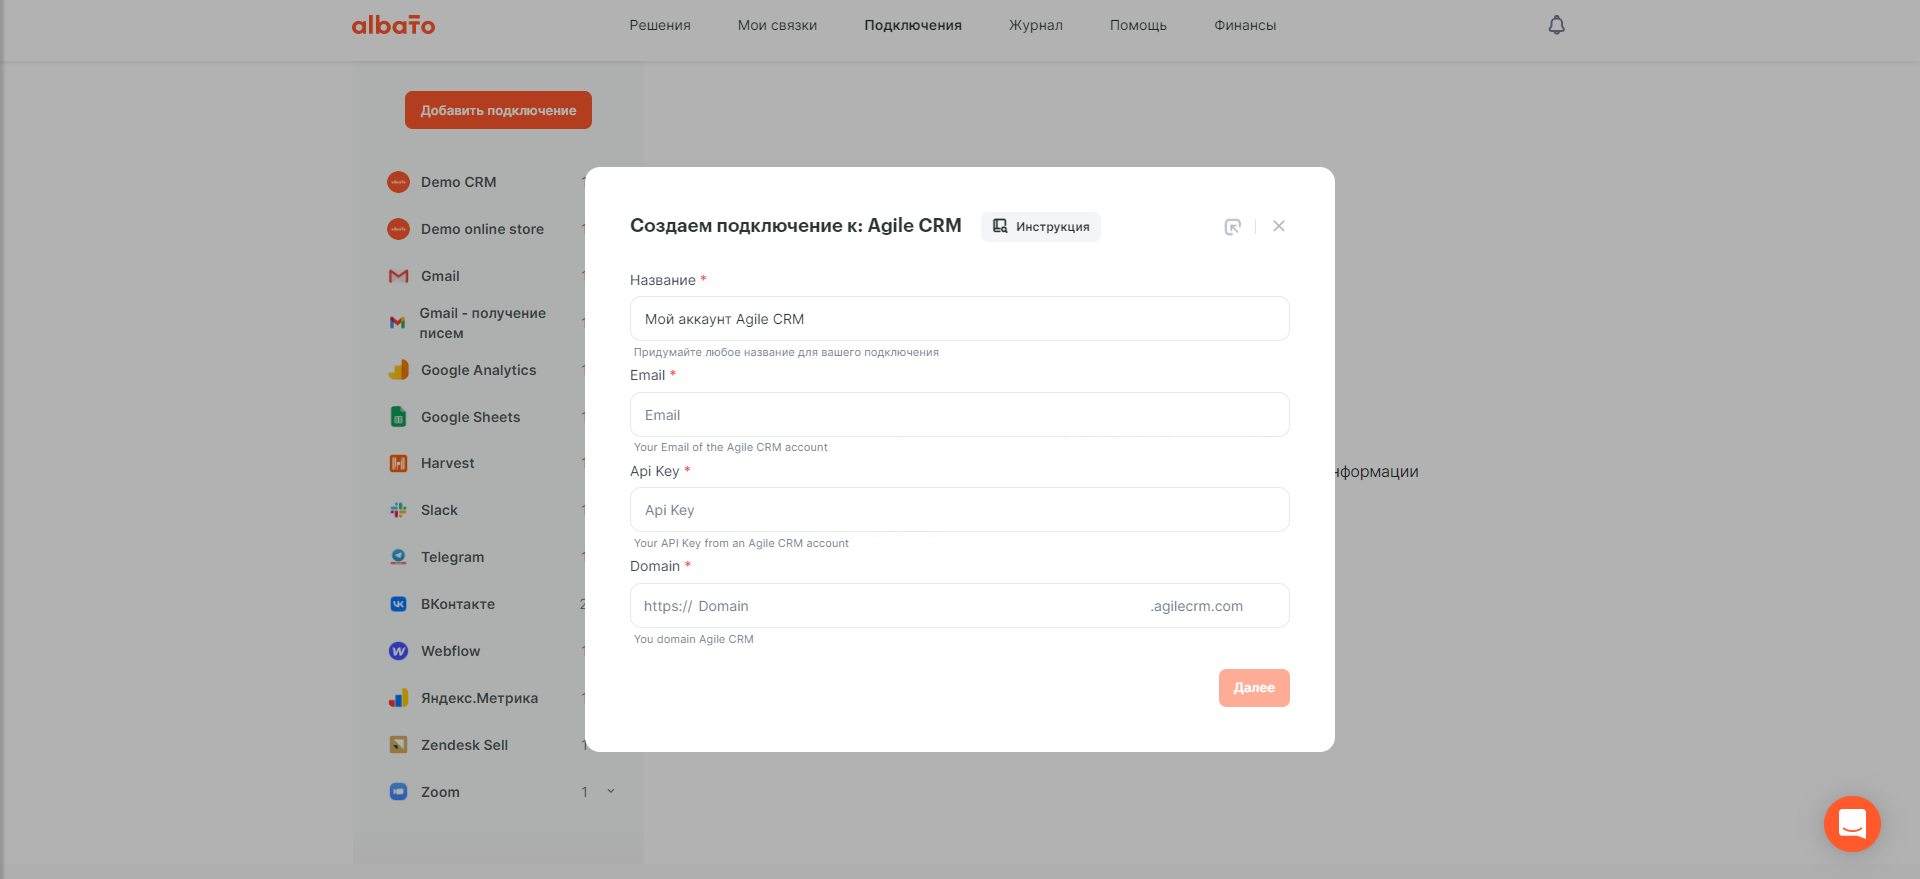Click the .agilecrm.com domain suffix

pyautogui.click(x=1196, y=606)
